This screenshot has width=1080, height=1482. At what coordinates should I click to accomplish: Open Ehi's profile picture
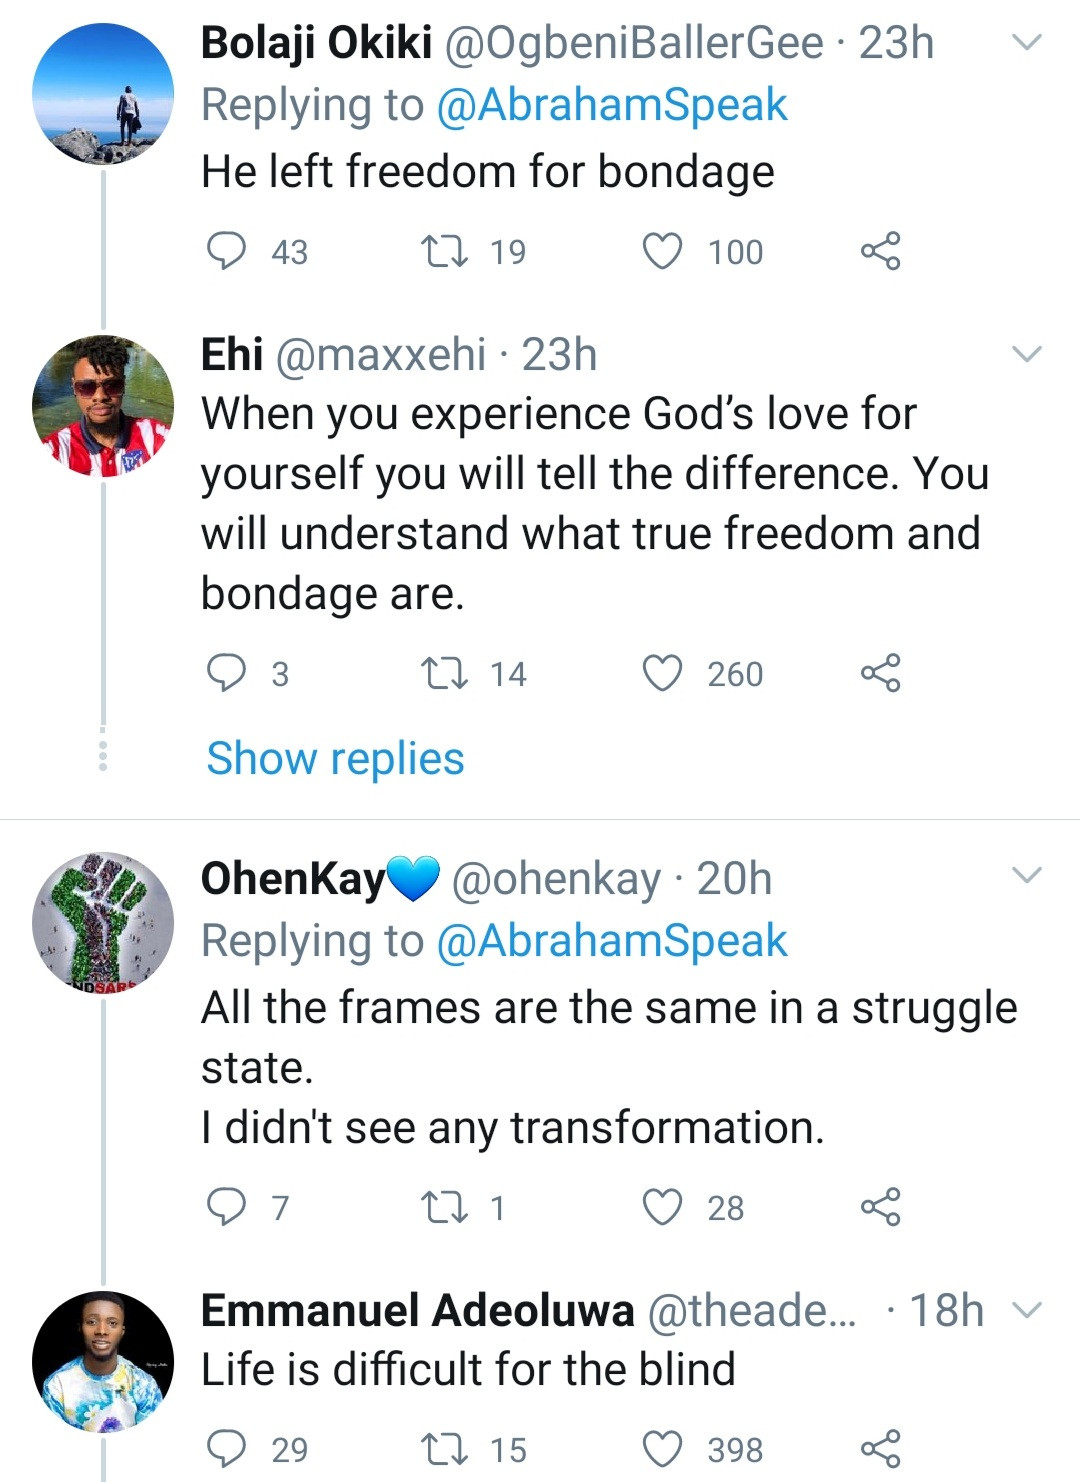103,405
